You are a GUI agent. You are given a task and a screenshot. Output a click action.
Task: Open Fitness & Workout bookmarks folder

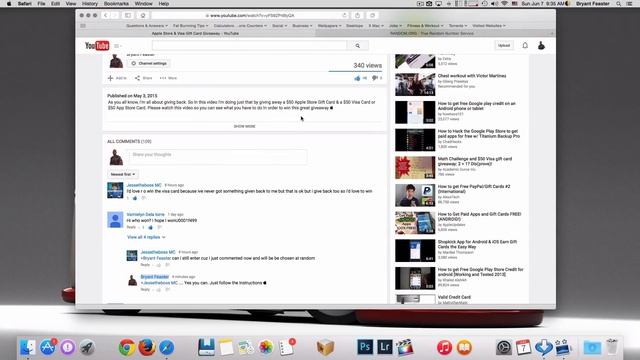pyautogui.click(x=425, y=26)
